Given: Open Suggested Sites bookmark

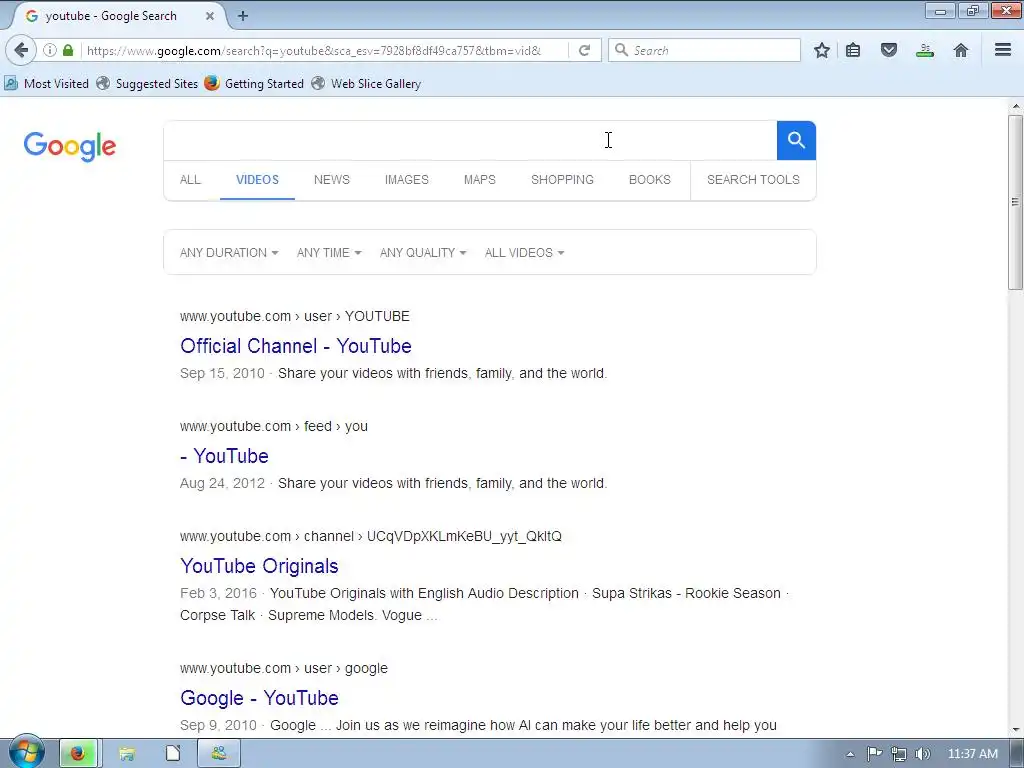Looking at the screenshot, I should 148,84.
